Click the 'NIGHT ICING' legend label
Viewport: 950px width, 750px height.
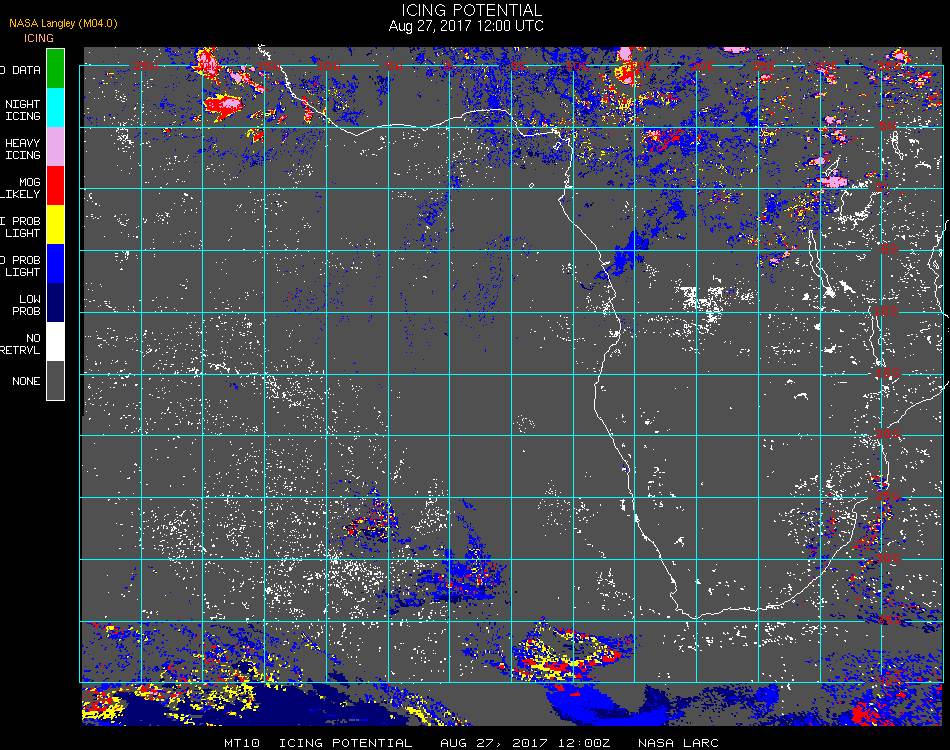click(x=22, y=110)
